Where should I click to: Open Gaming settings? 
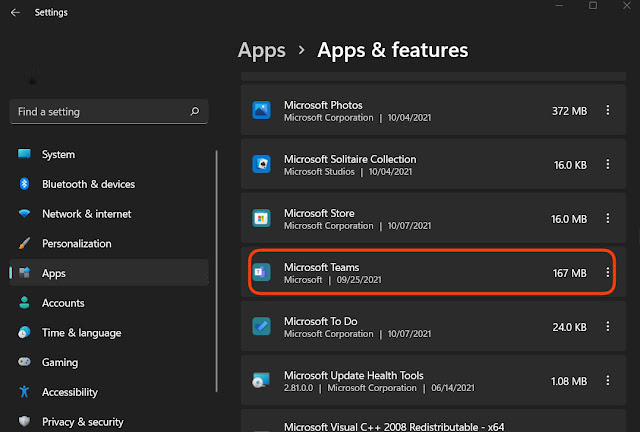(x=109, y=362)
